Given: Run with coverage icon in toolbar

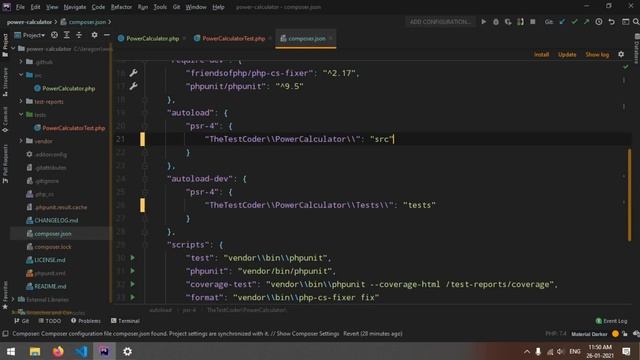Looking at the screenshot, I should pos(508,22).
